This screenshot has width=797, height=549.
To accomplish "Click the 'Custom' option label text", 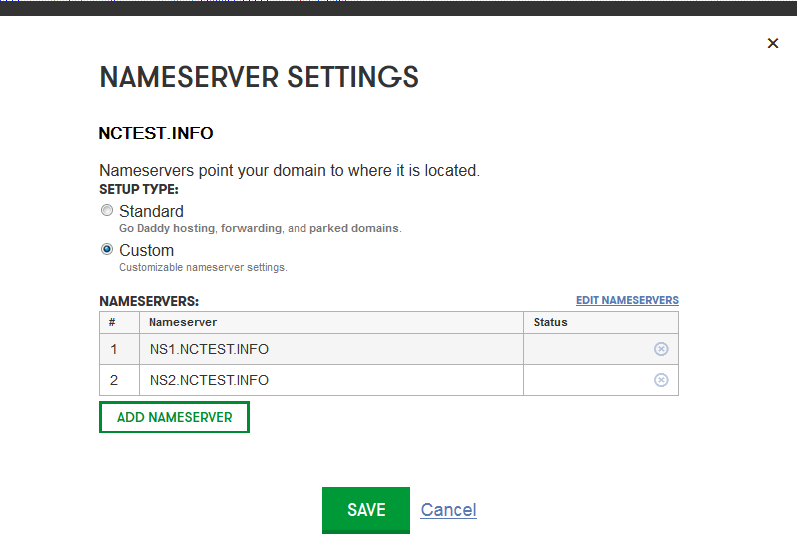I will [146, 250].
